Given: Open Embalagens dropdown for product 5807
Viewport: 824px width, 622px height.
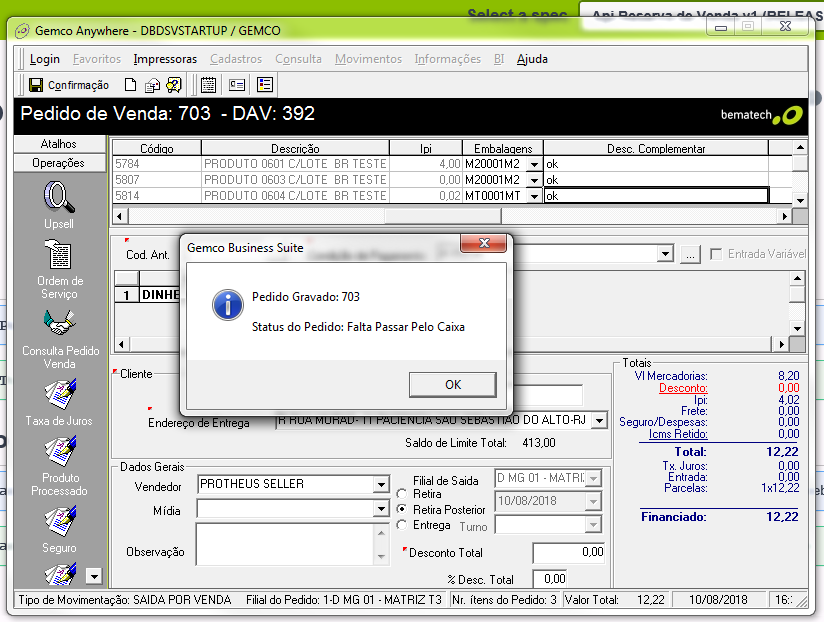Looking at the screenshot, I should [534, 180].
